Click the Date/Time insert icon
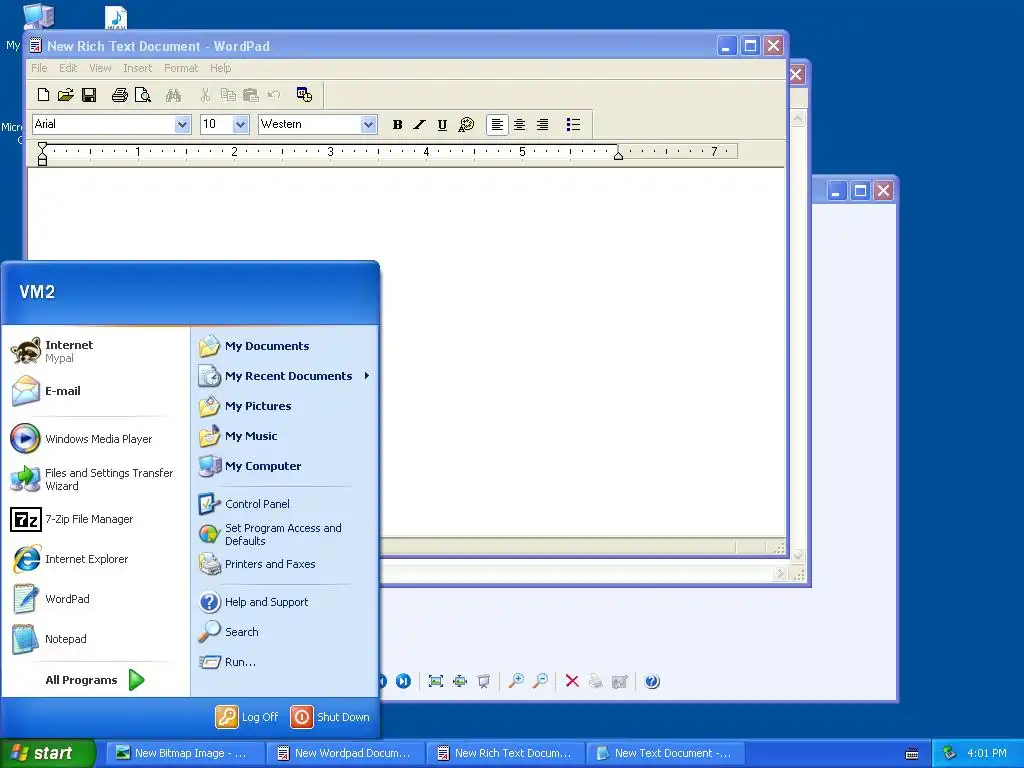This screenshot has height=768, width=1024. [x=304, y=95]
